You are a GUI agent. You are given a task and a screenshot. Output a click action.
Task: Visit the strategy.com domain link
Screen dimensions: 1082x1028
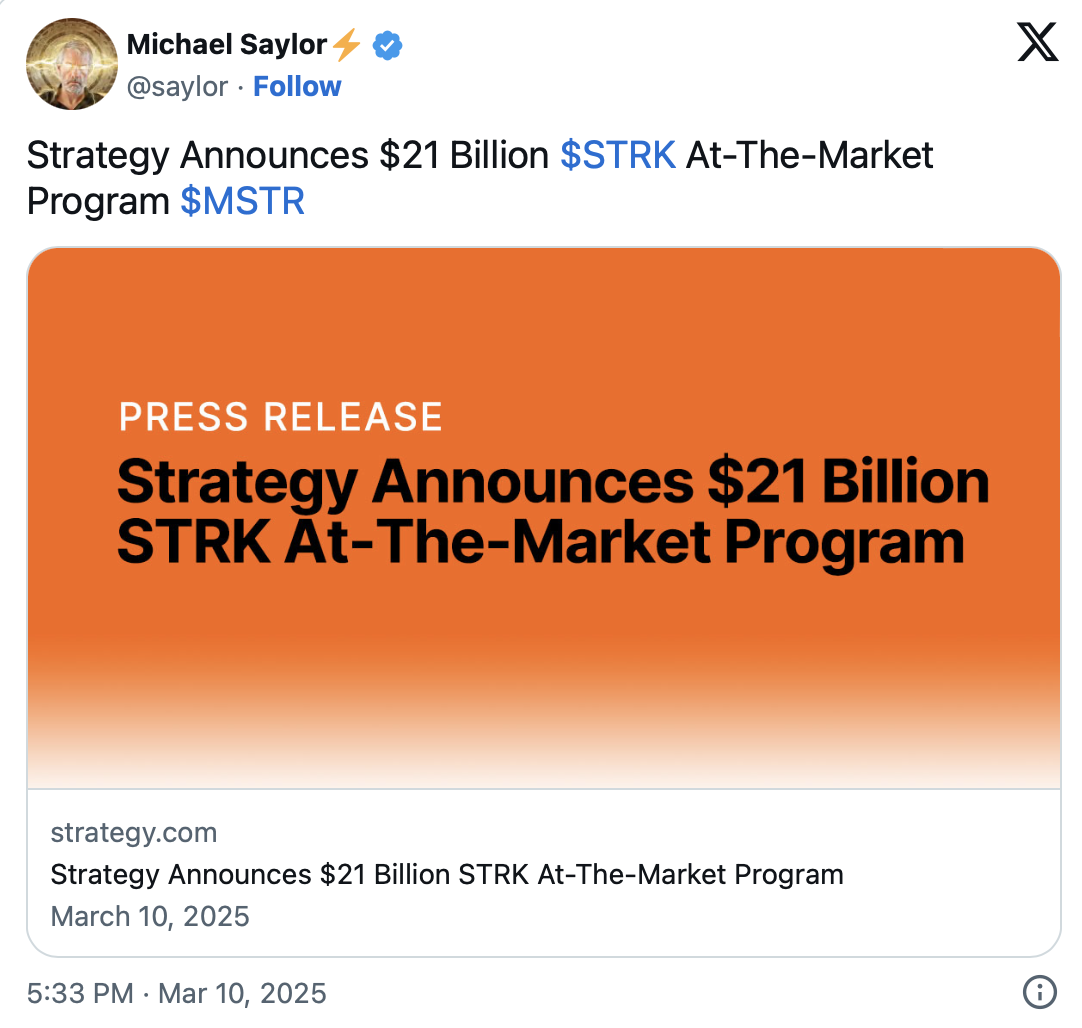[x=133, y=833]
